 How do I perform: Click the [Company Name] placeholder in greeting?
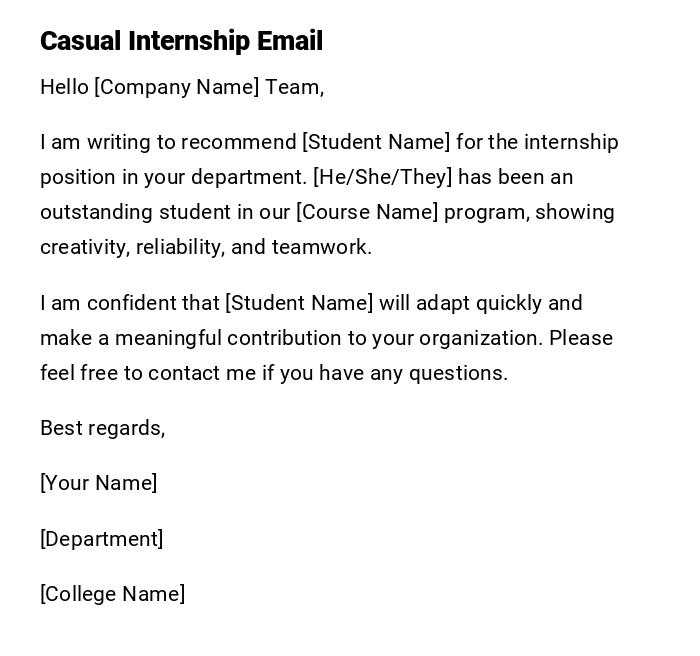click(x=176, y=87)
